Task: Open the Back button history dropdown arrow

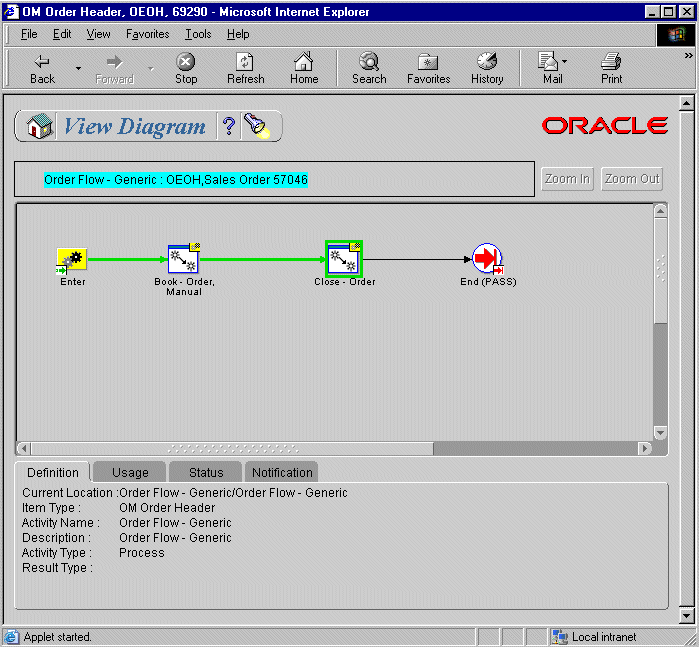Action: tap(78, 68)
